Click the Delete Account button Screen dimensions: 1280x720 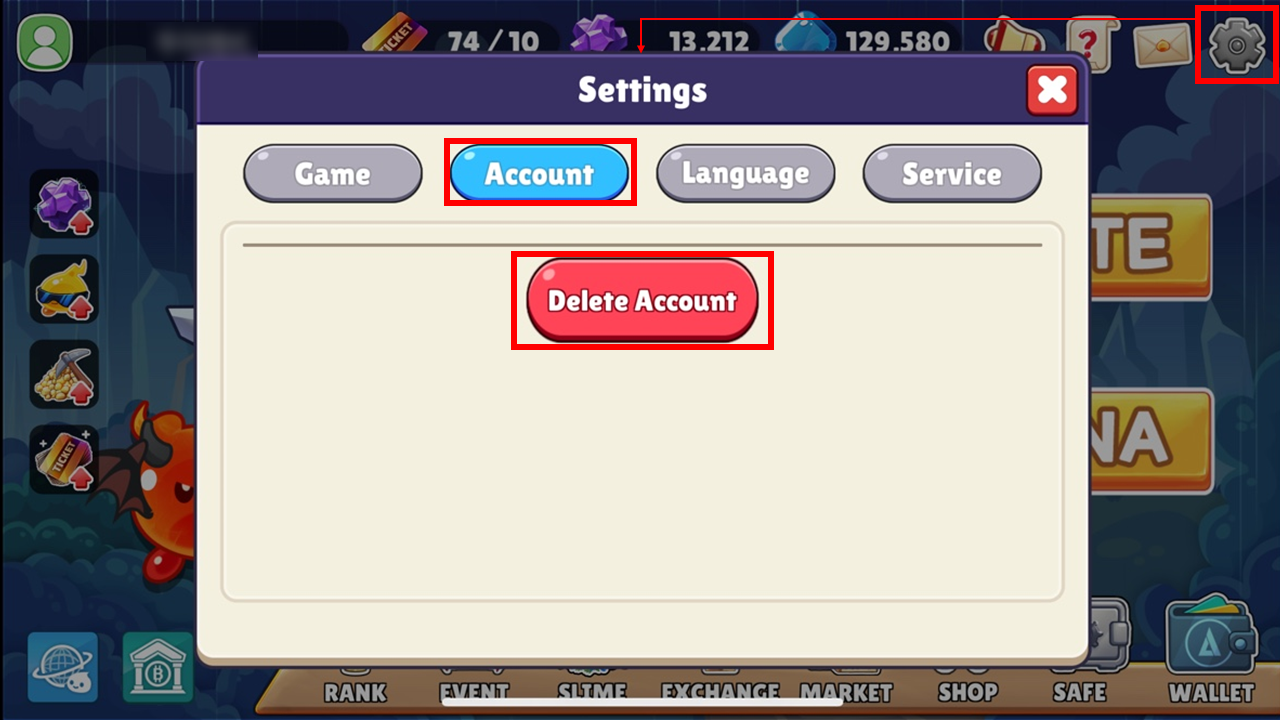[x=642, y=300]
